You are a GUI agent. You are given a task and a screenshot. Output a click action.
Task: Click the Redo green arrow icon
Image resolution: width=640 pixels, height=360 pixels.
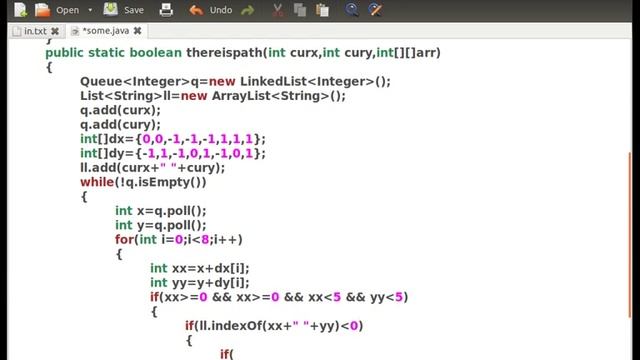[247, 10]
